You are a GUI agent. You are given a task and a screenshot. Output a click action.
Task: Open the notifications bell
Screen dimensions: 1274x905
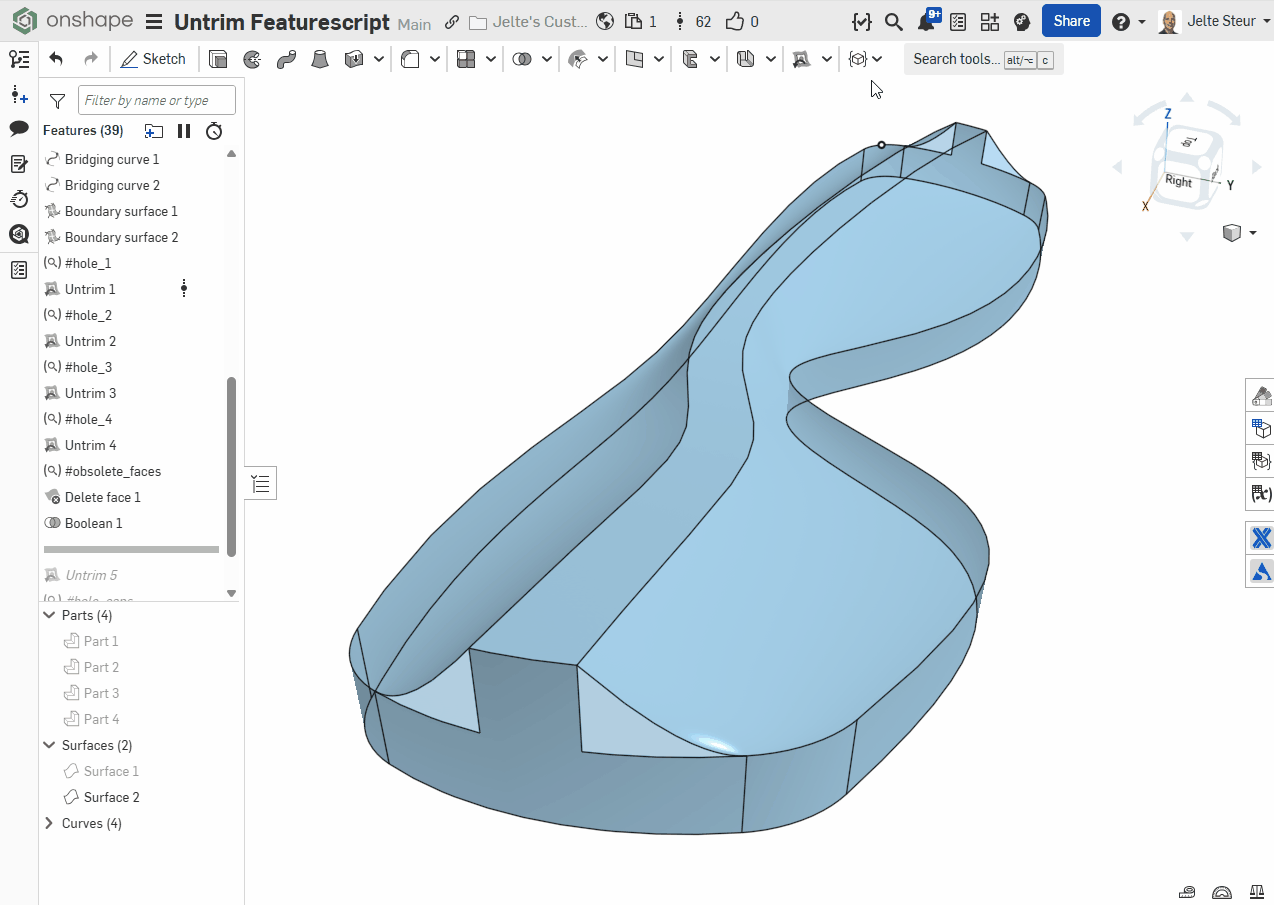926,22
